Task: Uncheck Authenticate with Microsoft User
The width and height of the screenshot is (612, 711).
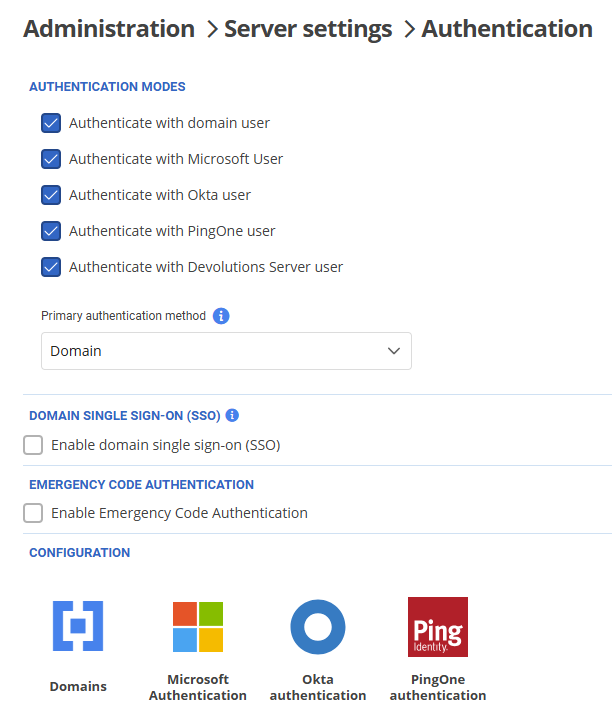Action: [52, 159]
